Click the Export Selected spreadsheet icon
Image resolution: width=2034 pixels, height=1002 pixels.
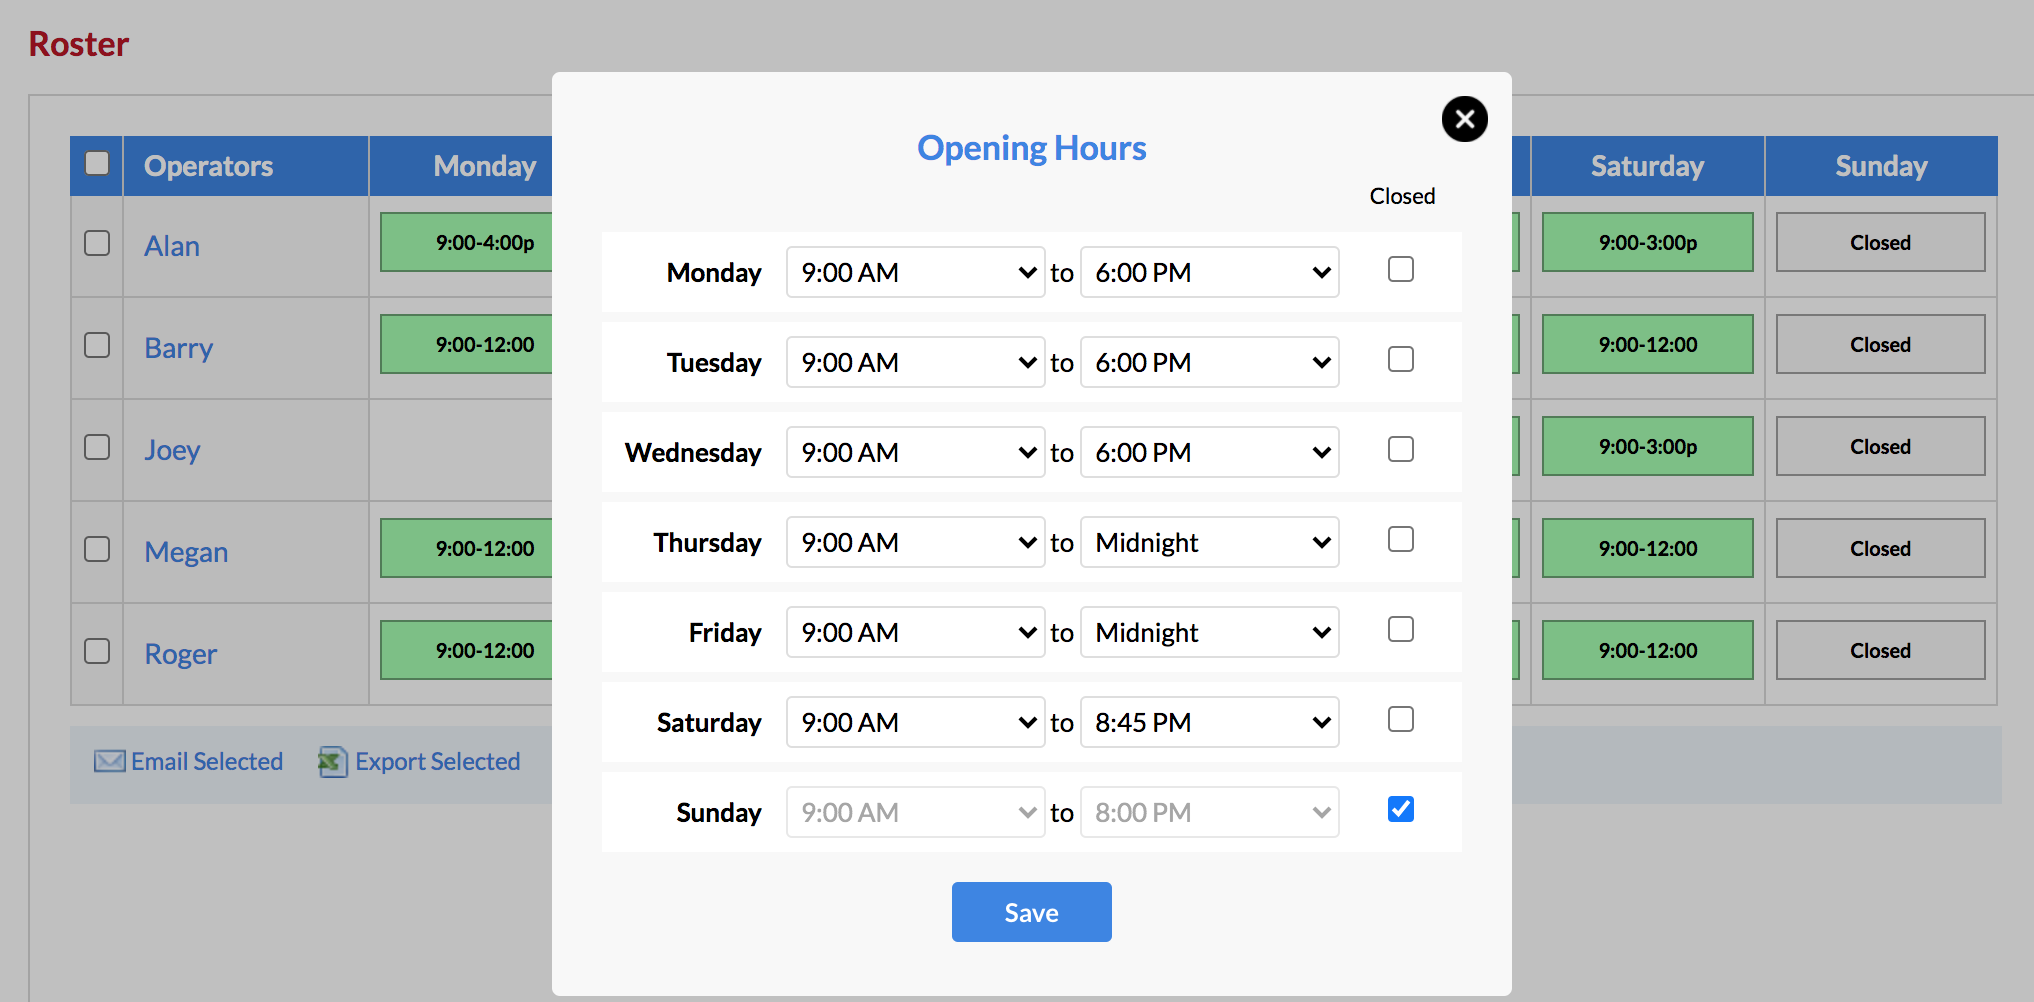click(x=333, y=762)
